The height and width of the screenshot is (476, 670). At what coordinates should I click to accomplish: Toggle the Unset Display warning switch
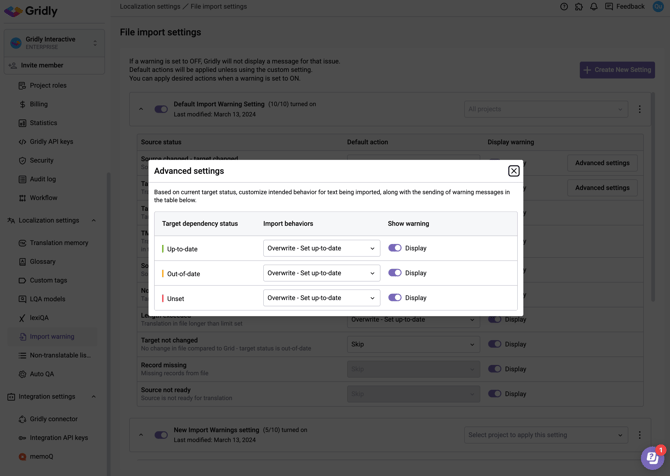click(x=395, y=298)
